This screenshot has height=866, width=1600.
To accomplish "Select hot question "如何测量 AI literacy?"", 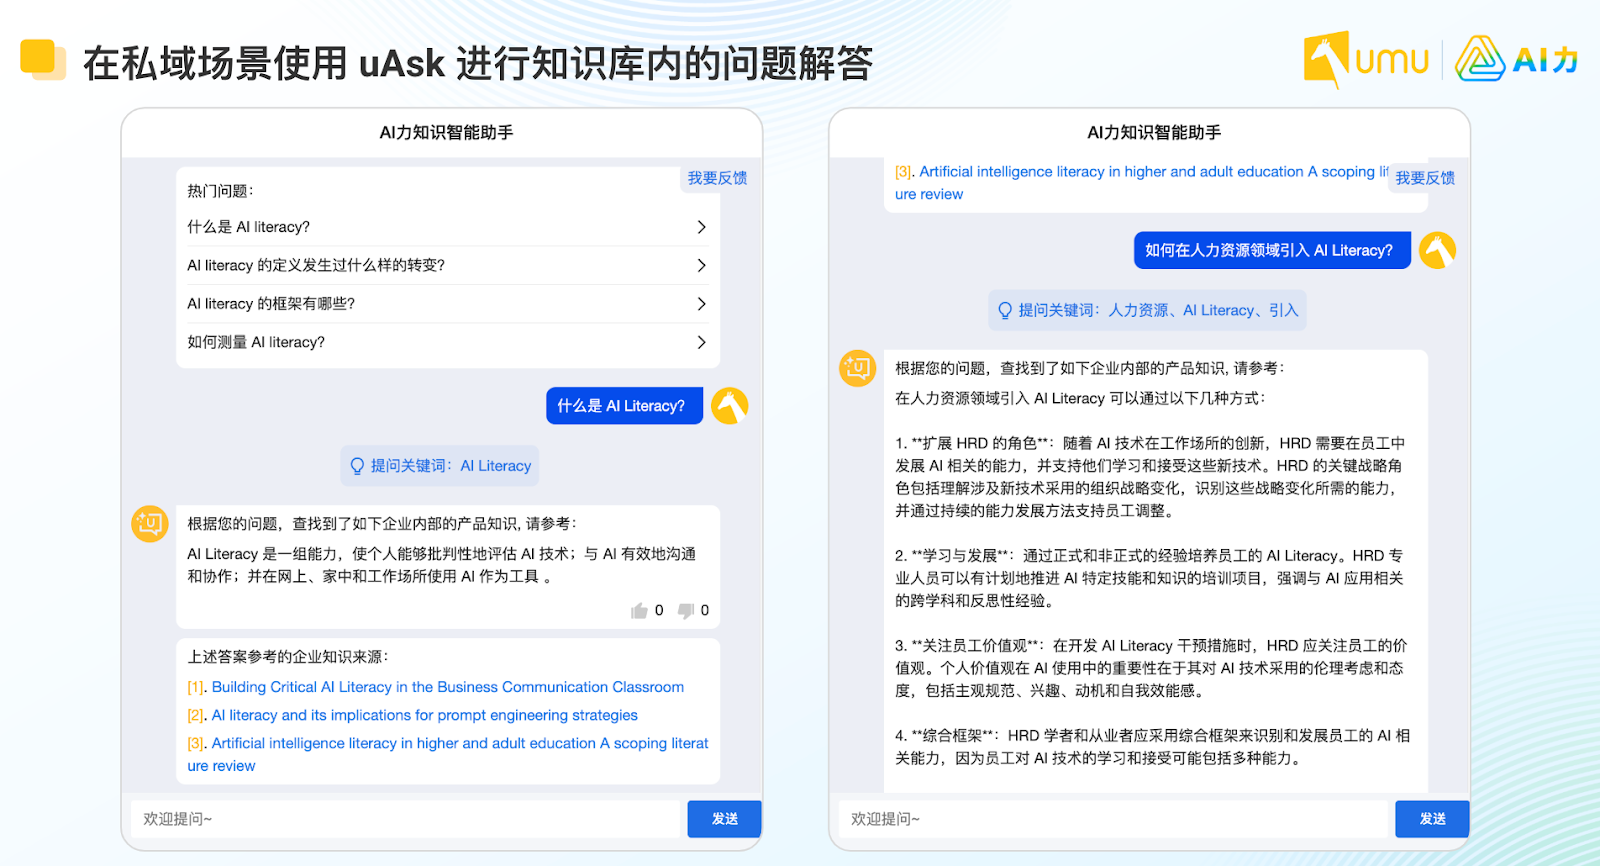I will [x=447, y=342].
